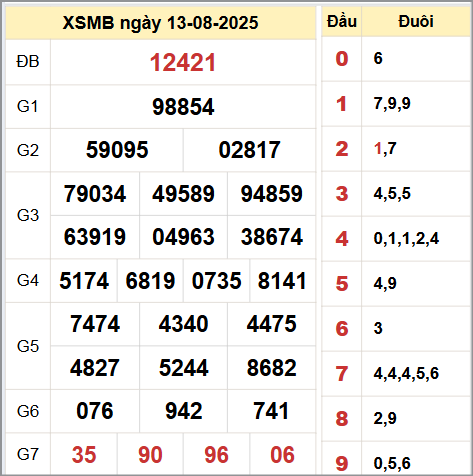This screenshot has width=473, height=476.
Task: Click G1 prize number 98854
Action: point(183,107)
